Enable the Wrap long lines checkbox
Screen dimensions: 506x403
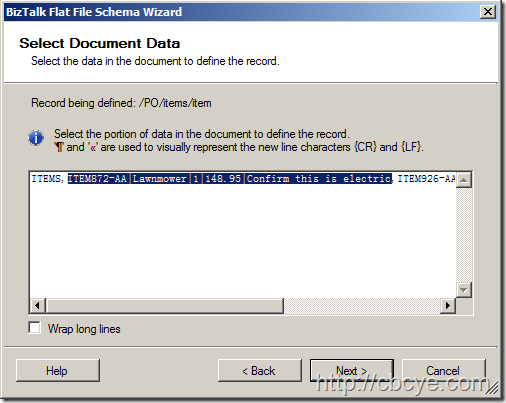click(35, 328)
